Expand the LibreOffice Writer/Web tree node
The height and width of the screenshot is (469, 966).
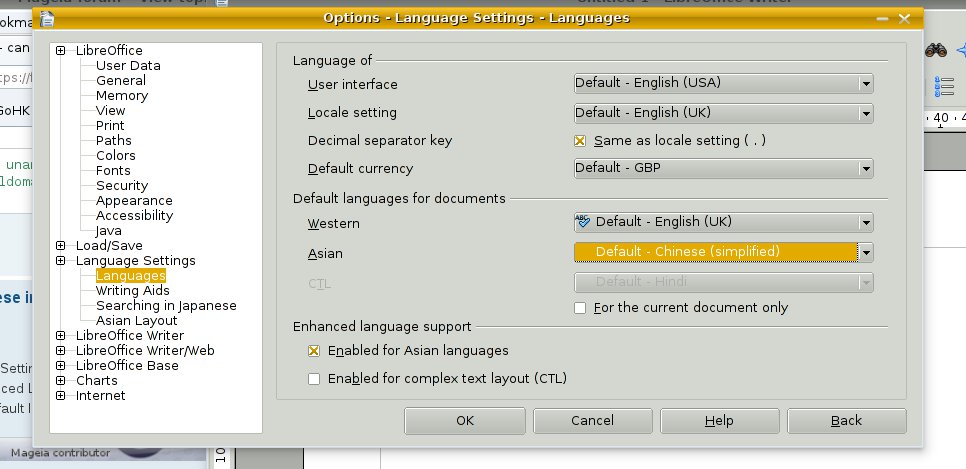coord(60,351)
